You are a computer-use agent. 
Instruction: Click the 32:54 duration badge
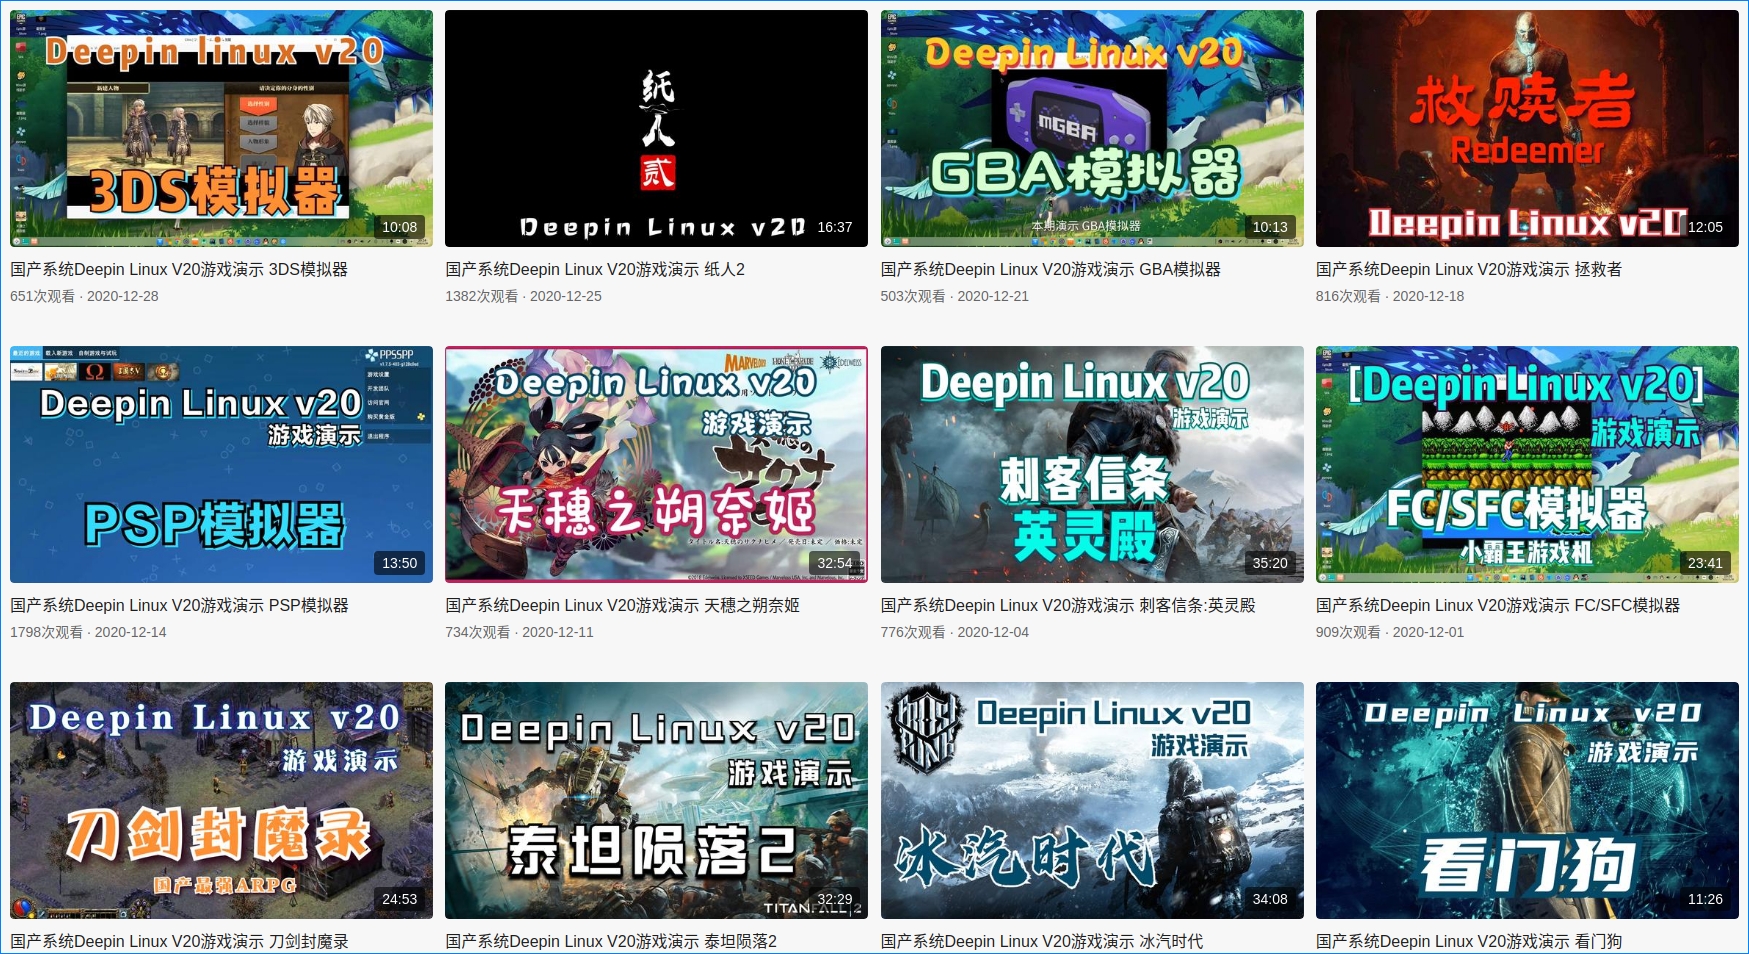click(x=835, y=563)
